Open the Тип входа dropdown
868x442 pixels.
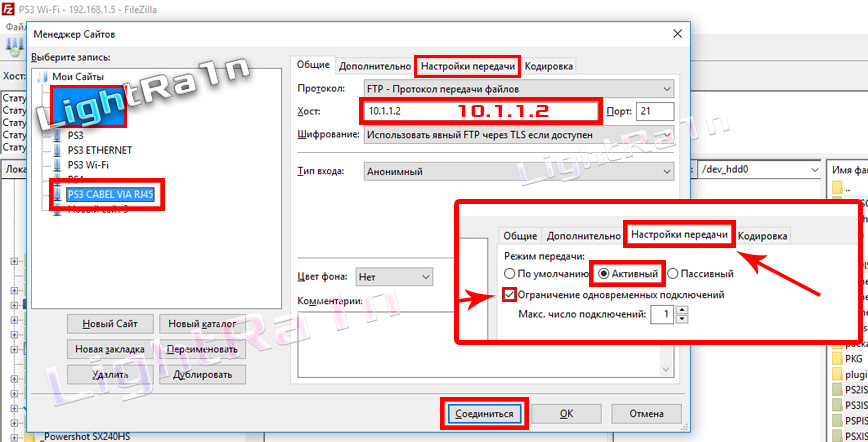[x=519, y=172]
